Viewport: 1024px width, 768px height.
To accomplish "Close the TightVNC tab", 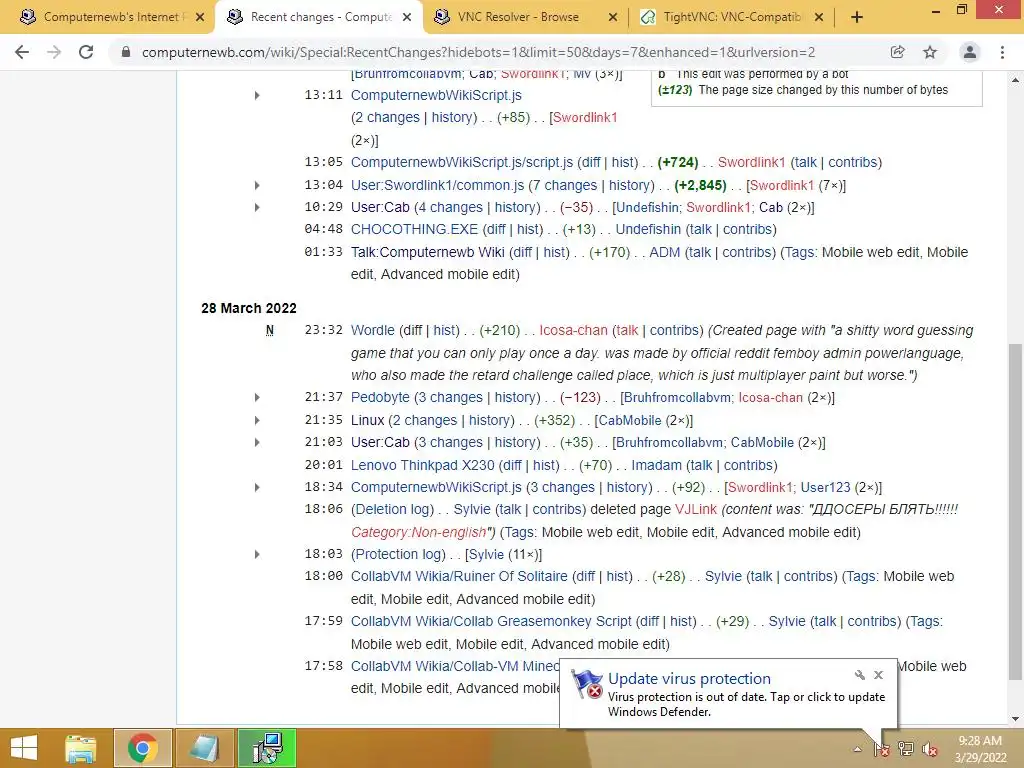I will pos(819,18).
